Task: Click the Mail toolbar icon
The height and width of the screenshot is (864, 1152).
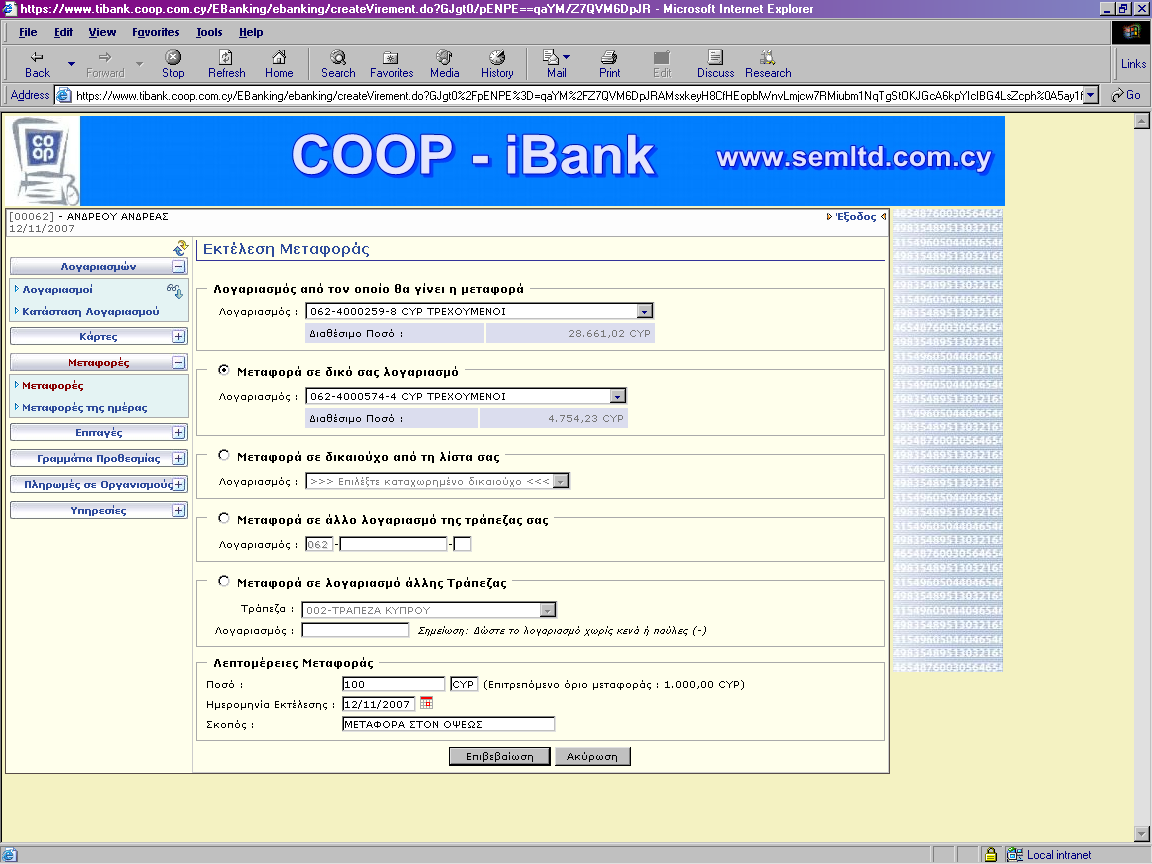Action: coord(551,57)
